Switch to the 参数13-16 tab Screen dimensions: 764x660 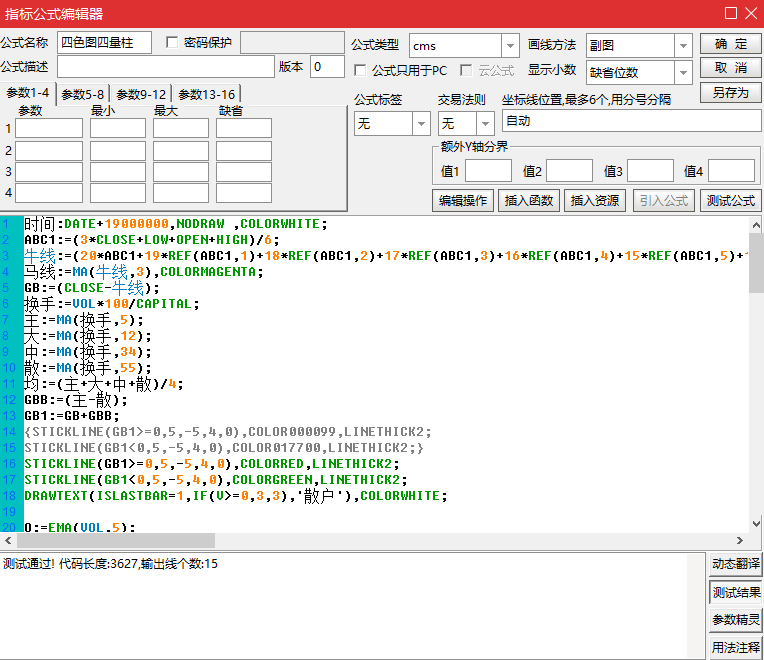coord(207,94)
